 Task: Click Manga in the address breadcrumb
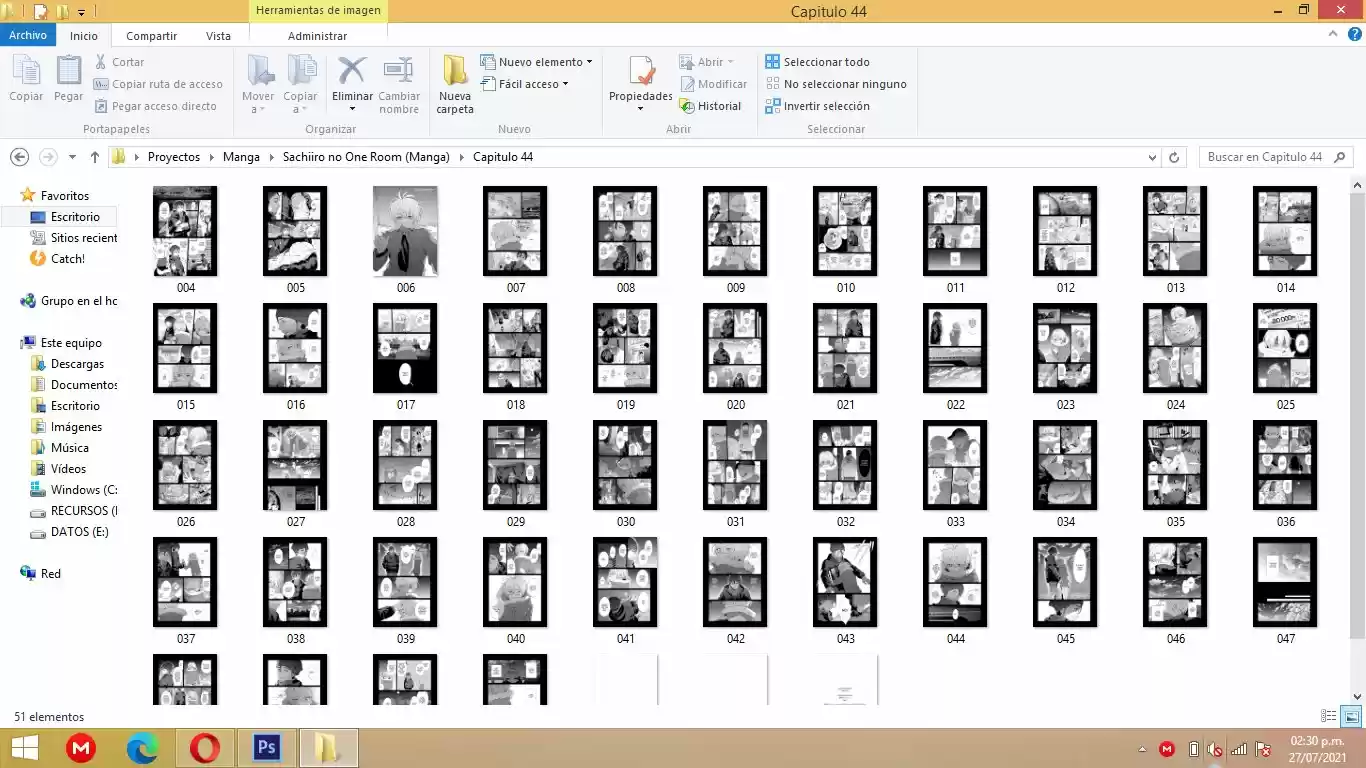point(241,157)
